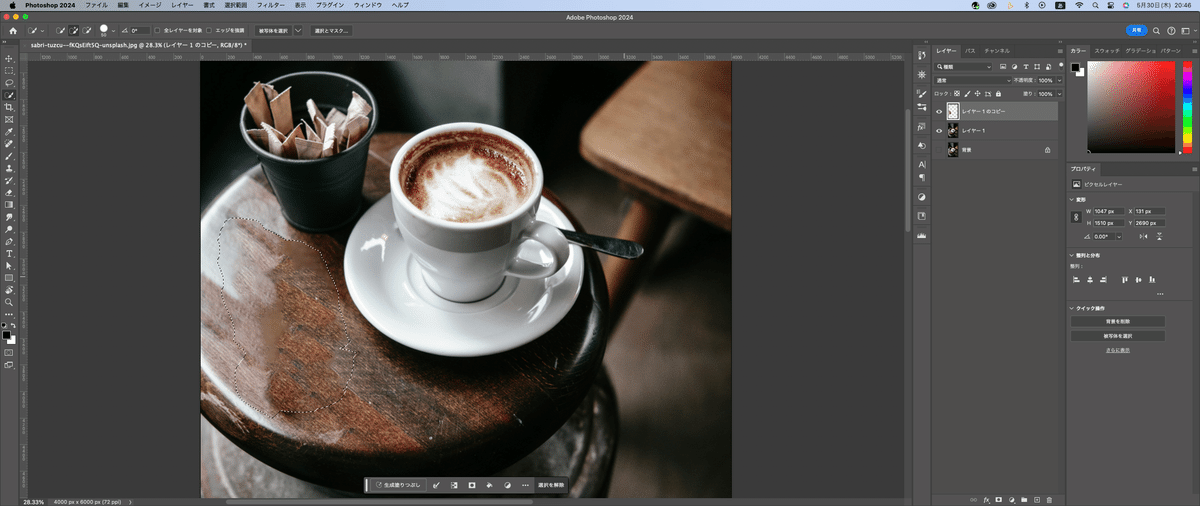The image size is (1200, 506).
Task: Hide レイヤー 1 のコピー layer
Action: pos(939,111)
